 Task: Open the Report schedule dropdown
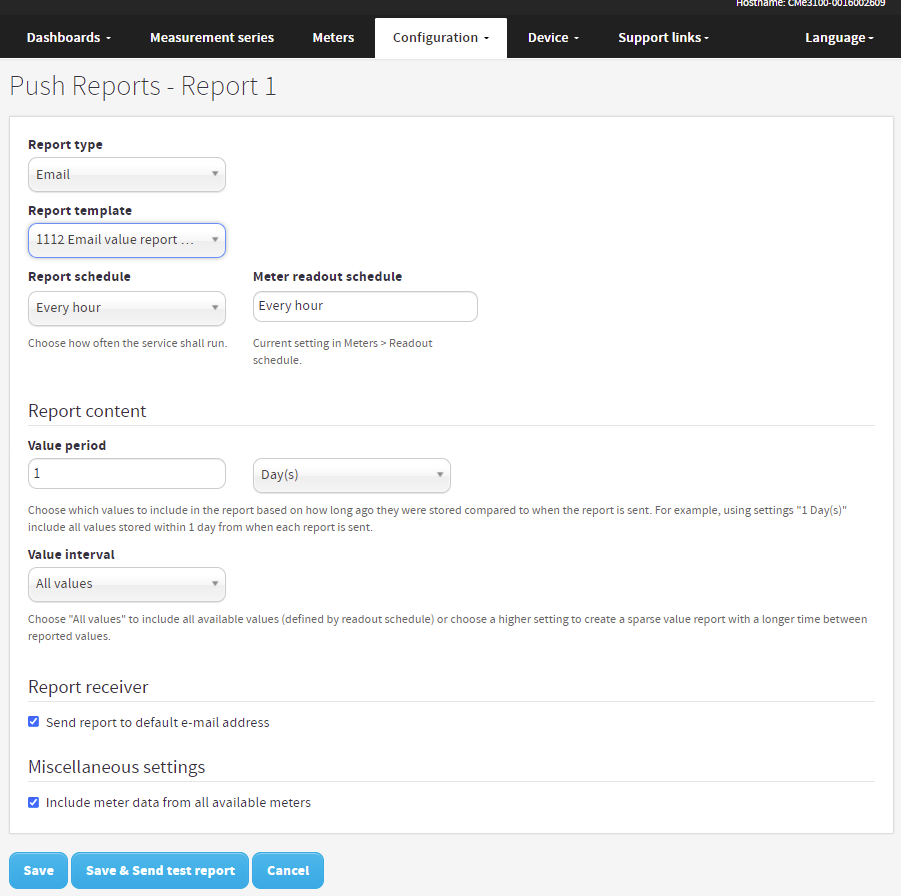pos(126,307)
